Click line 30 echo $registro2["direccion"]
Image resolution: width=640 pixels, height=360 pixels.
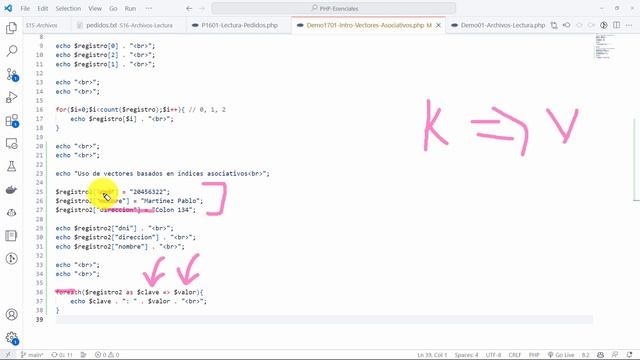coord(125,237)
